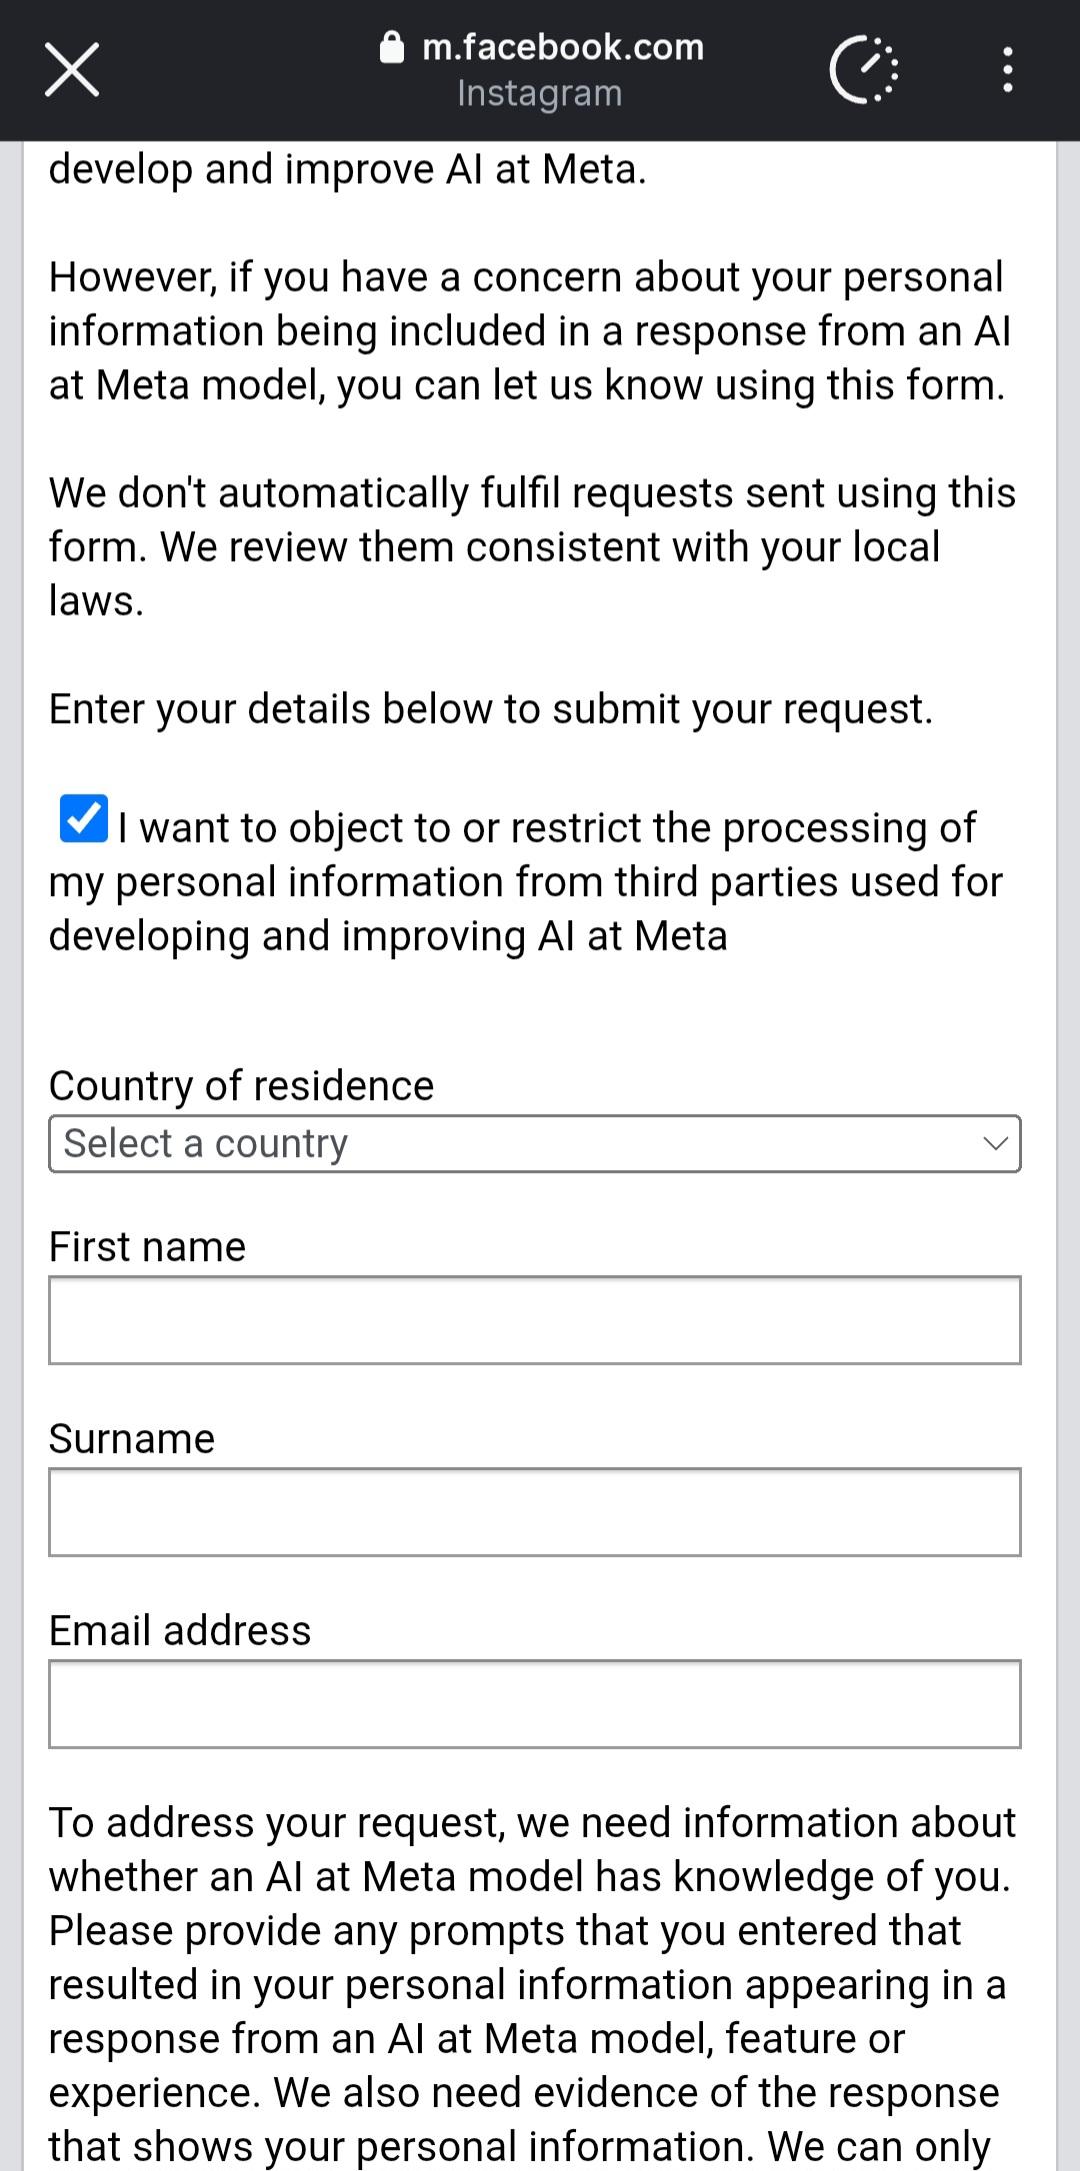The width and height of the screenshot is (1080, 2171).
Task: Tap the "First name" field label
Action: pos(147,1247)
